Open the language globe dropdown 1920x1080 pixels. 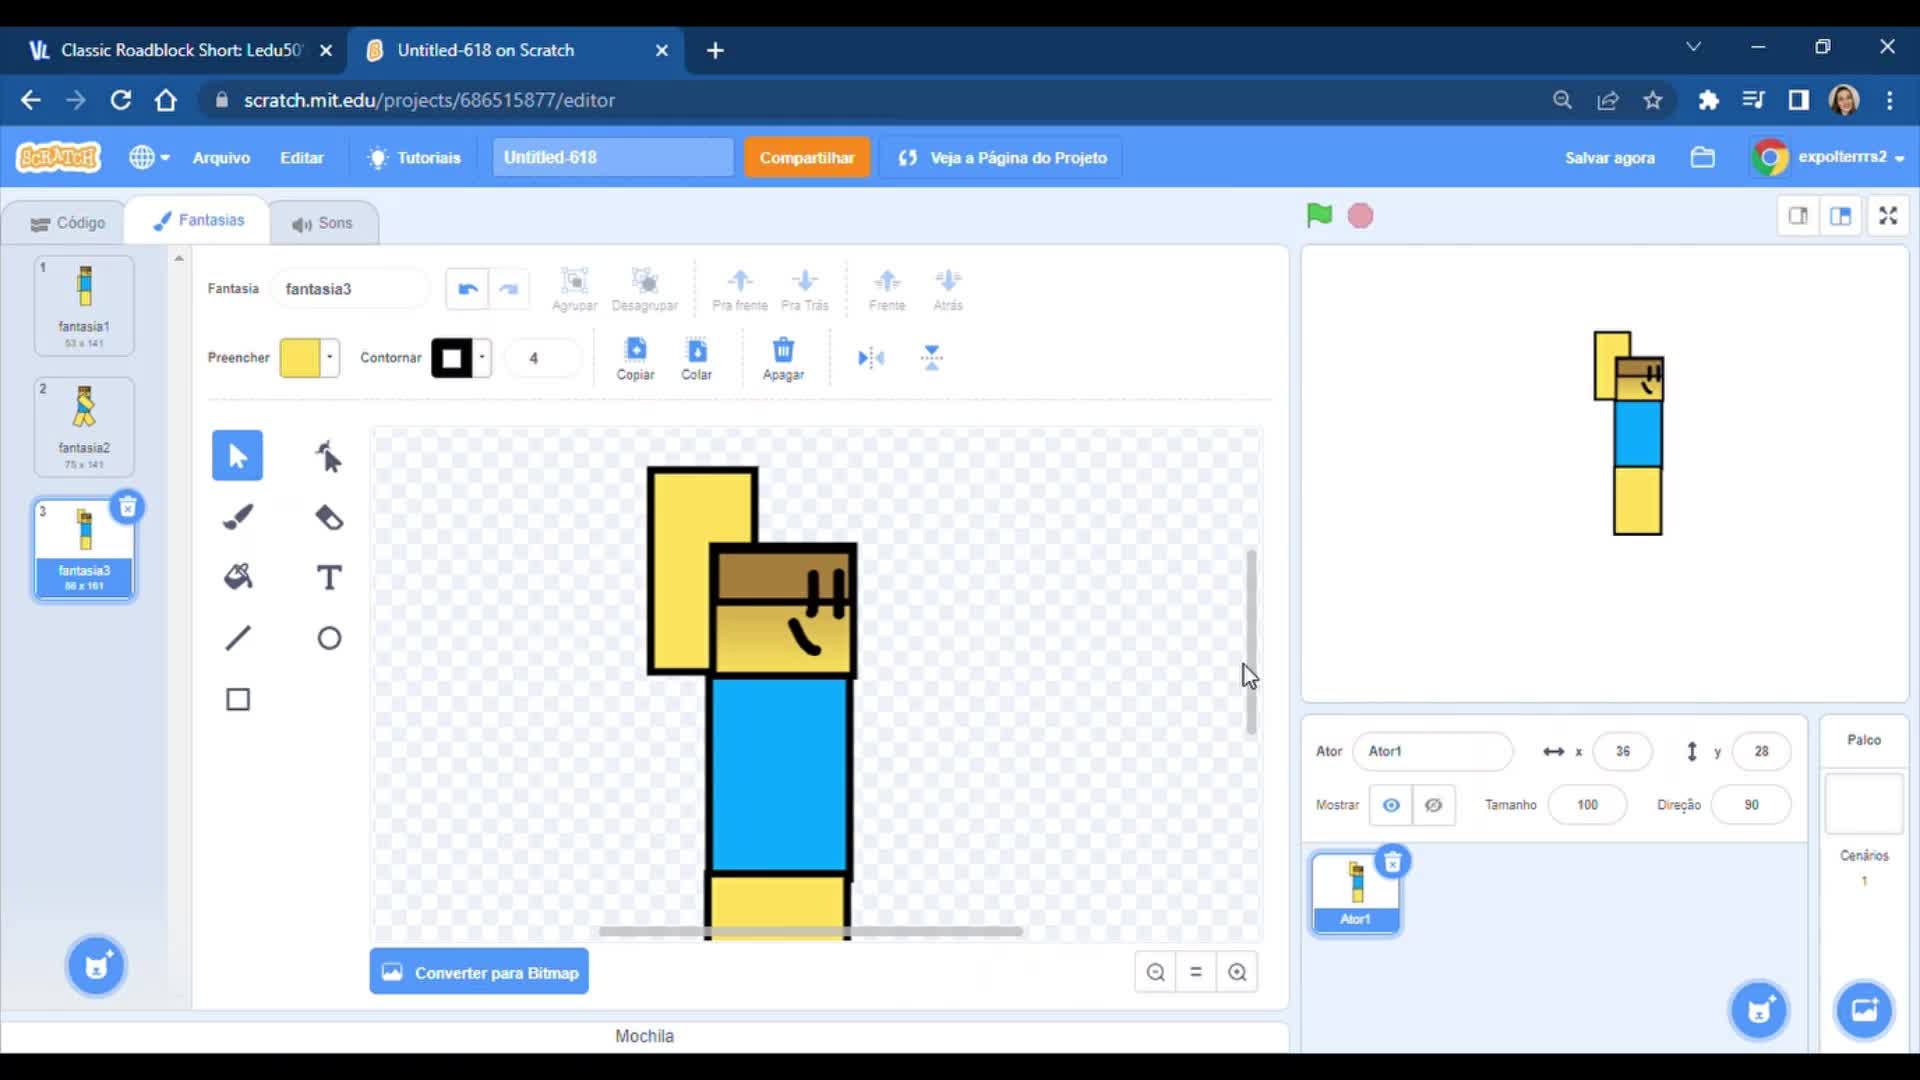coord(149,158)
